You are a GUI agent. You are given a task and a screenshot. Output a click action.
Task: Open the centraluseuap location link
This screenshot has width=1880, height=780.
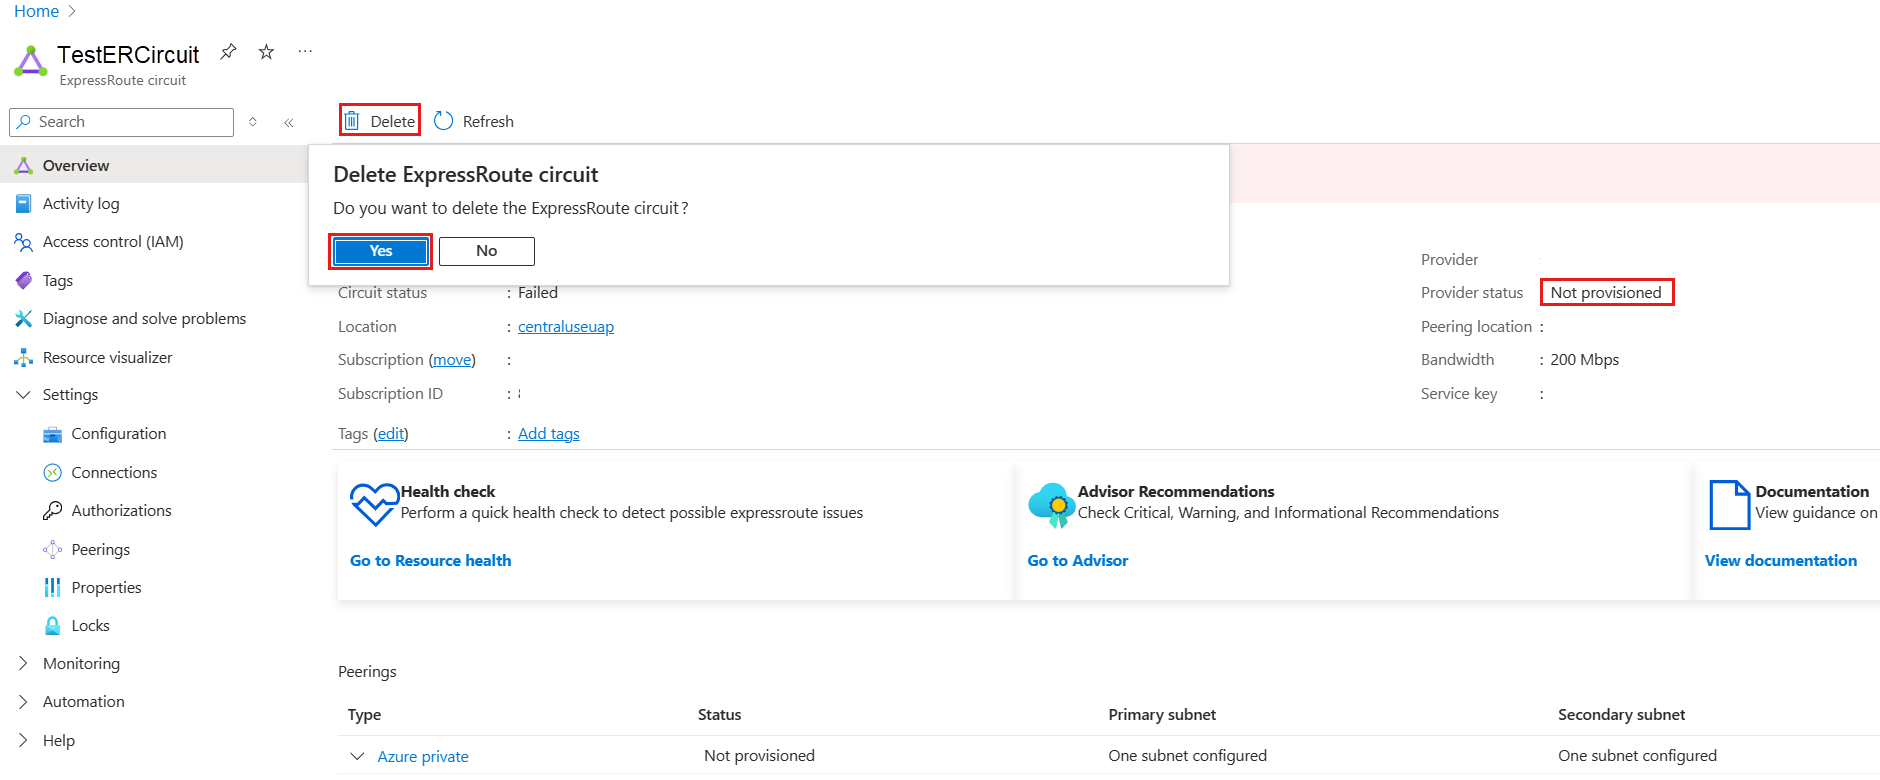pos(566,327)
